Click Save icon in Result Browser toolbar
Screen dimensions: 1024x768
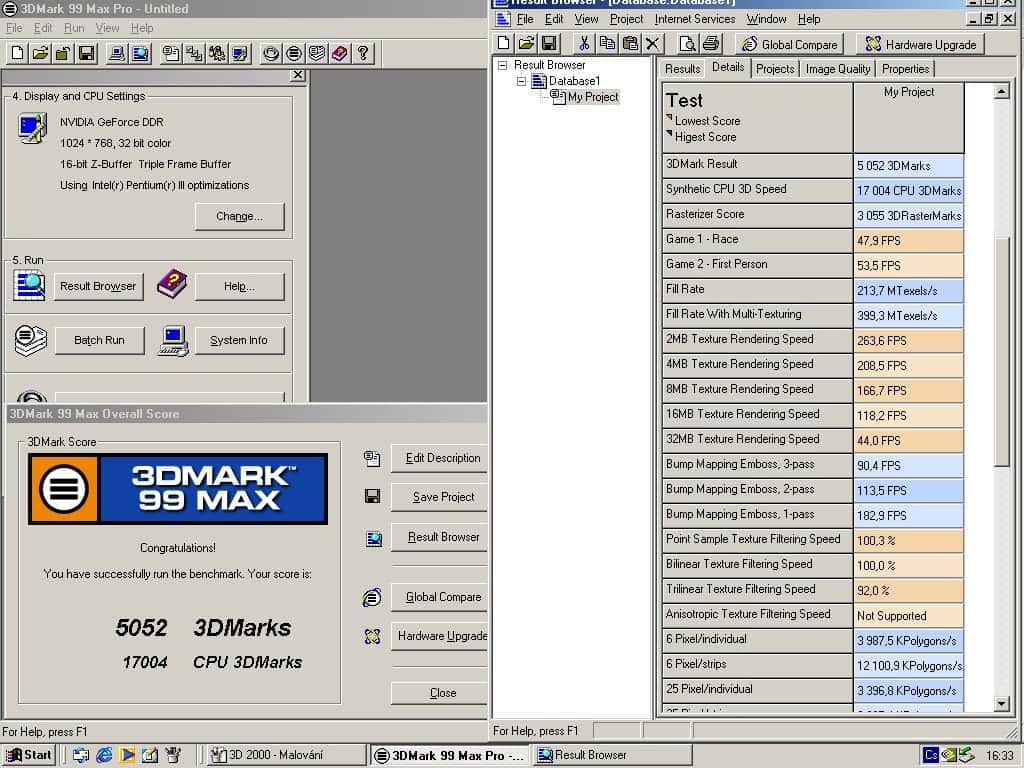coord(549,44)
